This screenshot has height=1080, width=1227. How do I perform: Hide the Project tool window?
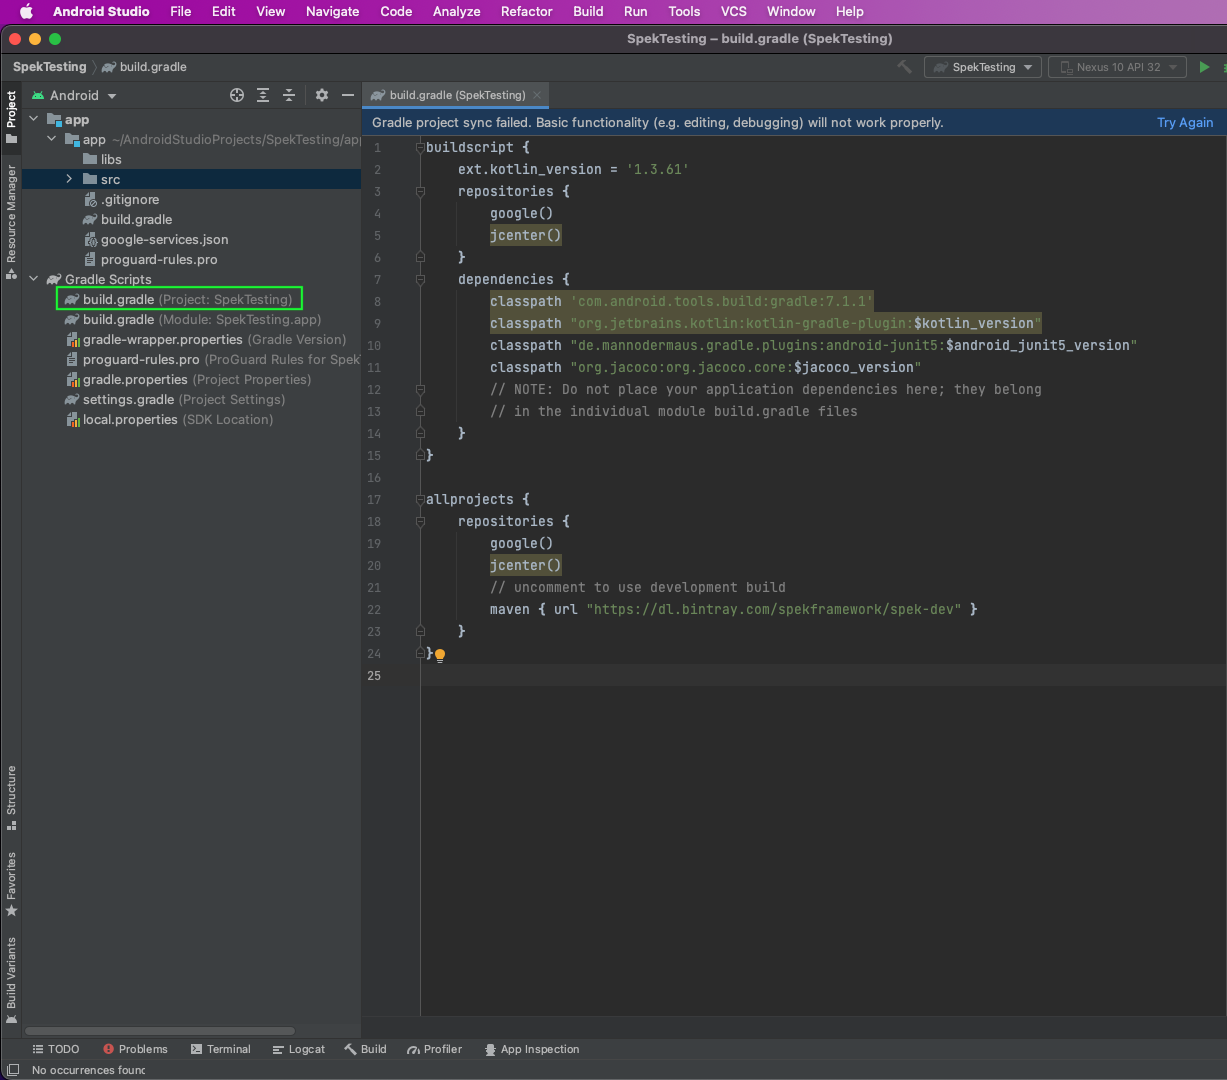click(x=348, y=95)
